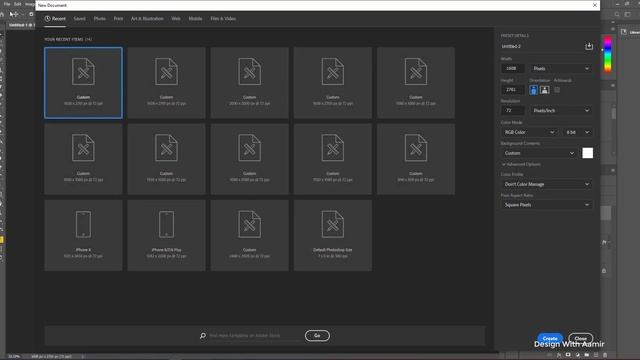Select the iPhone 6/7/8 Plus preset card
640x360 pixels.
click(x=167, y=235)
